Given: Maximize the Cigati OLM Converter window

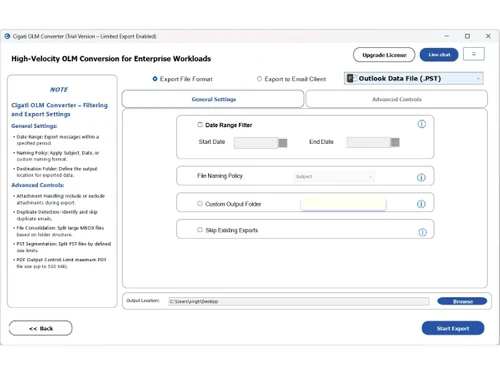Looking at the screenshot, I should pyautogui.click(x=467, y=36).
